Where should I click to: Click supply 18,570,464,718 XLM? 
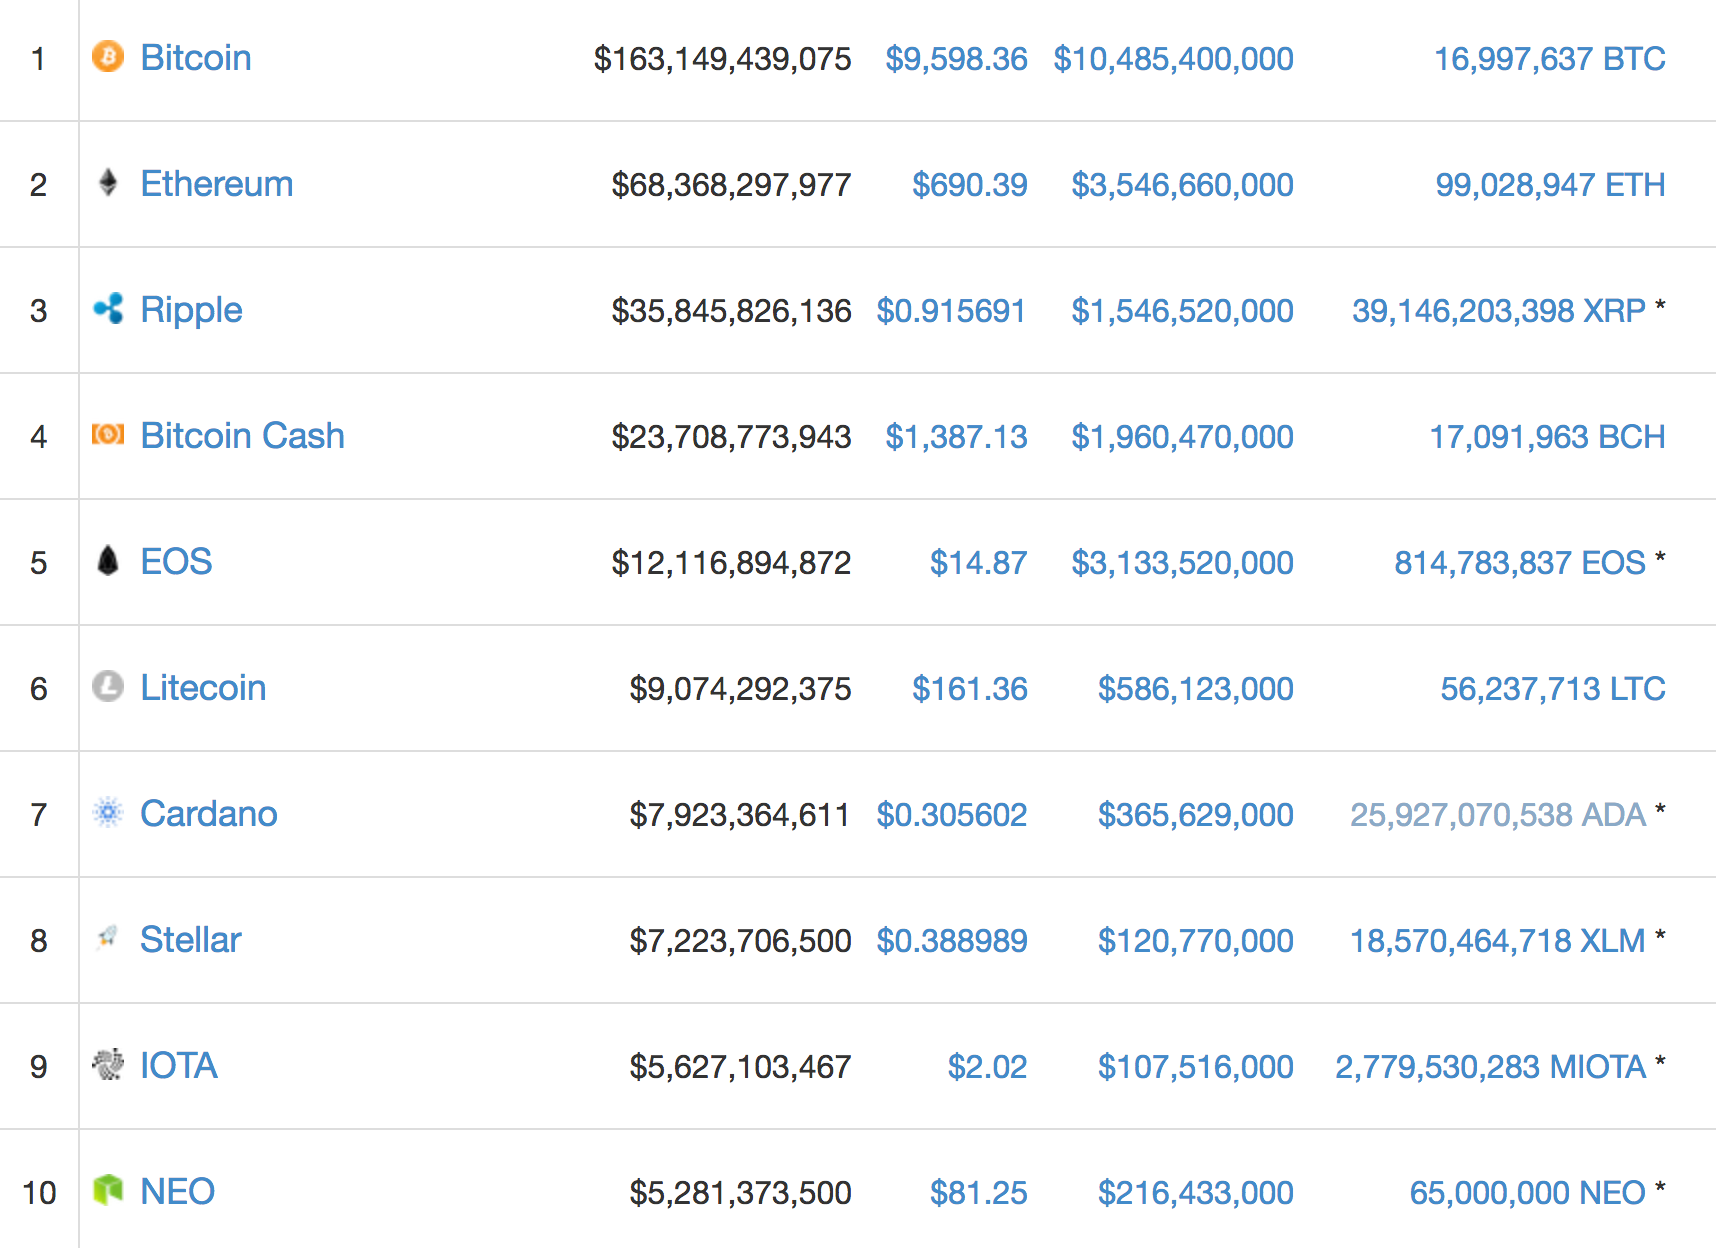(1498, 941)
